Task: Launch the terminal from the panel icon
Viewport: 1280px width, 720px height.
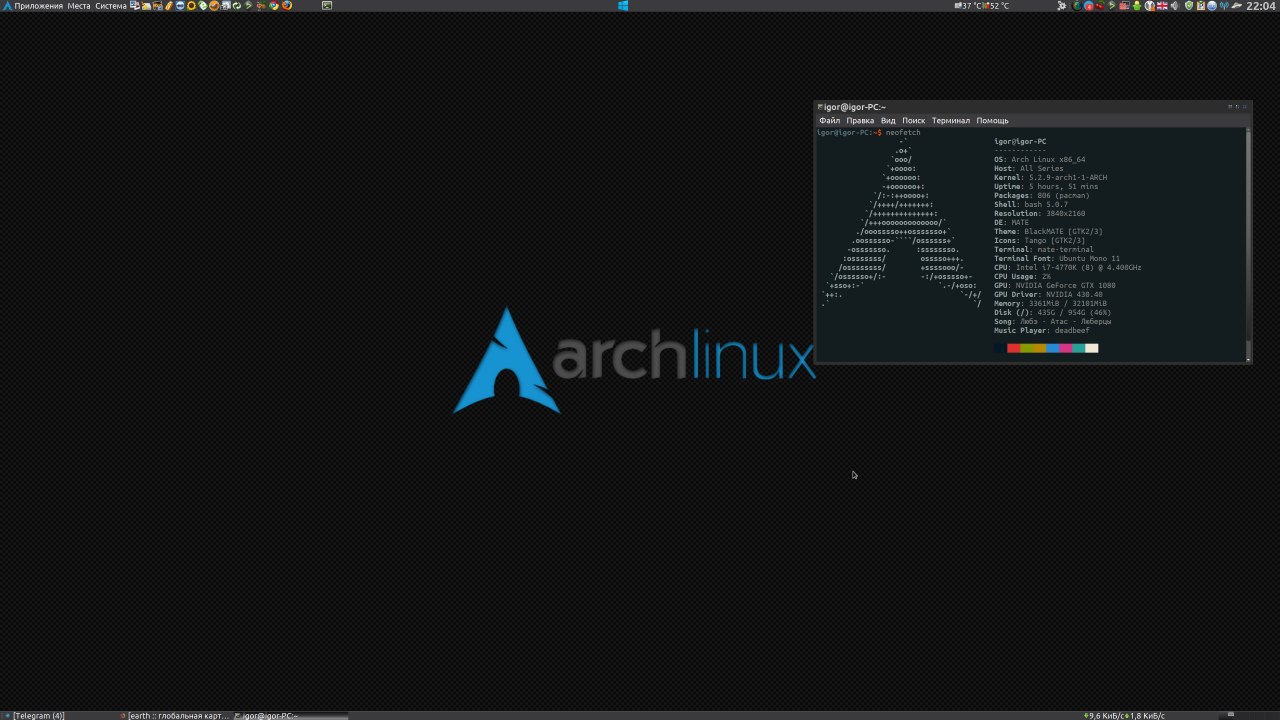Action: (x=327, y=5)
